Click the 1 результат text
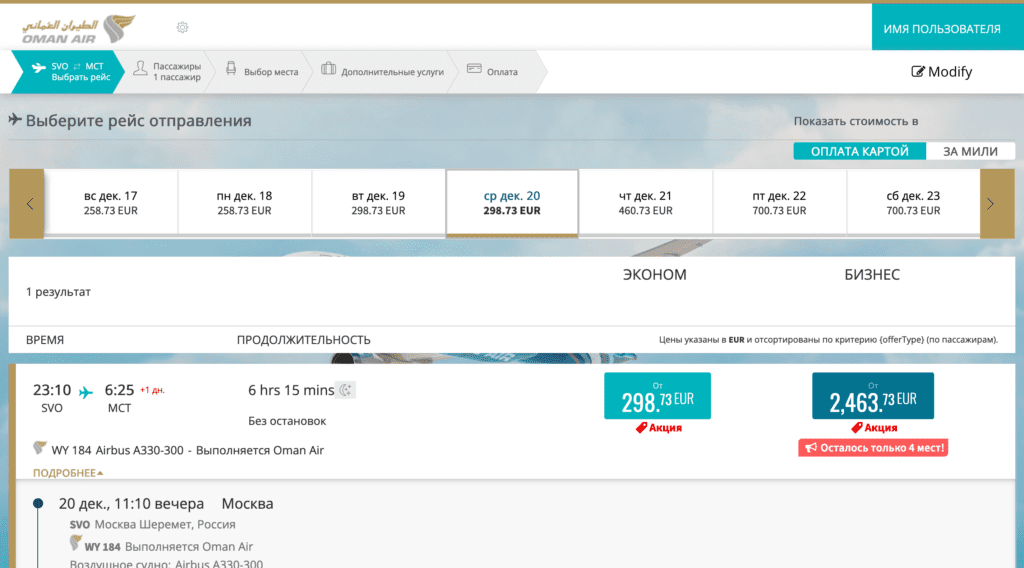The image size is (1024, 568). coord(58,292)
